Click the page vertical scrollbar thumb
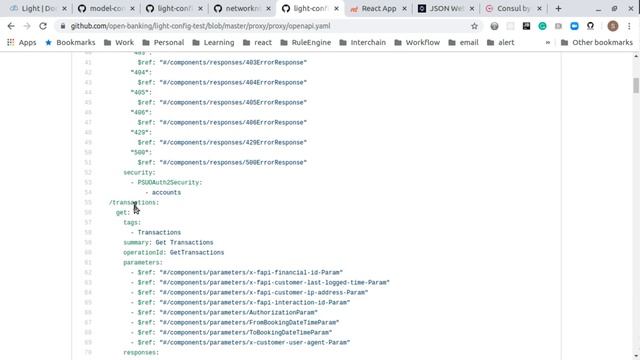 tap(636, 85)
